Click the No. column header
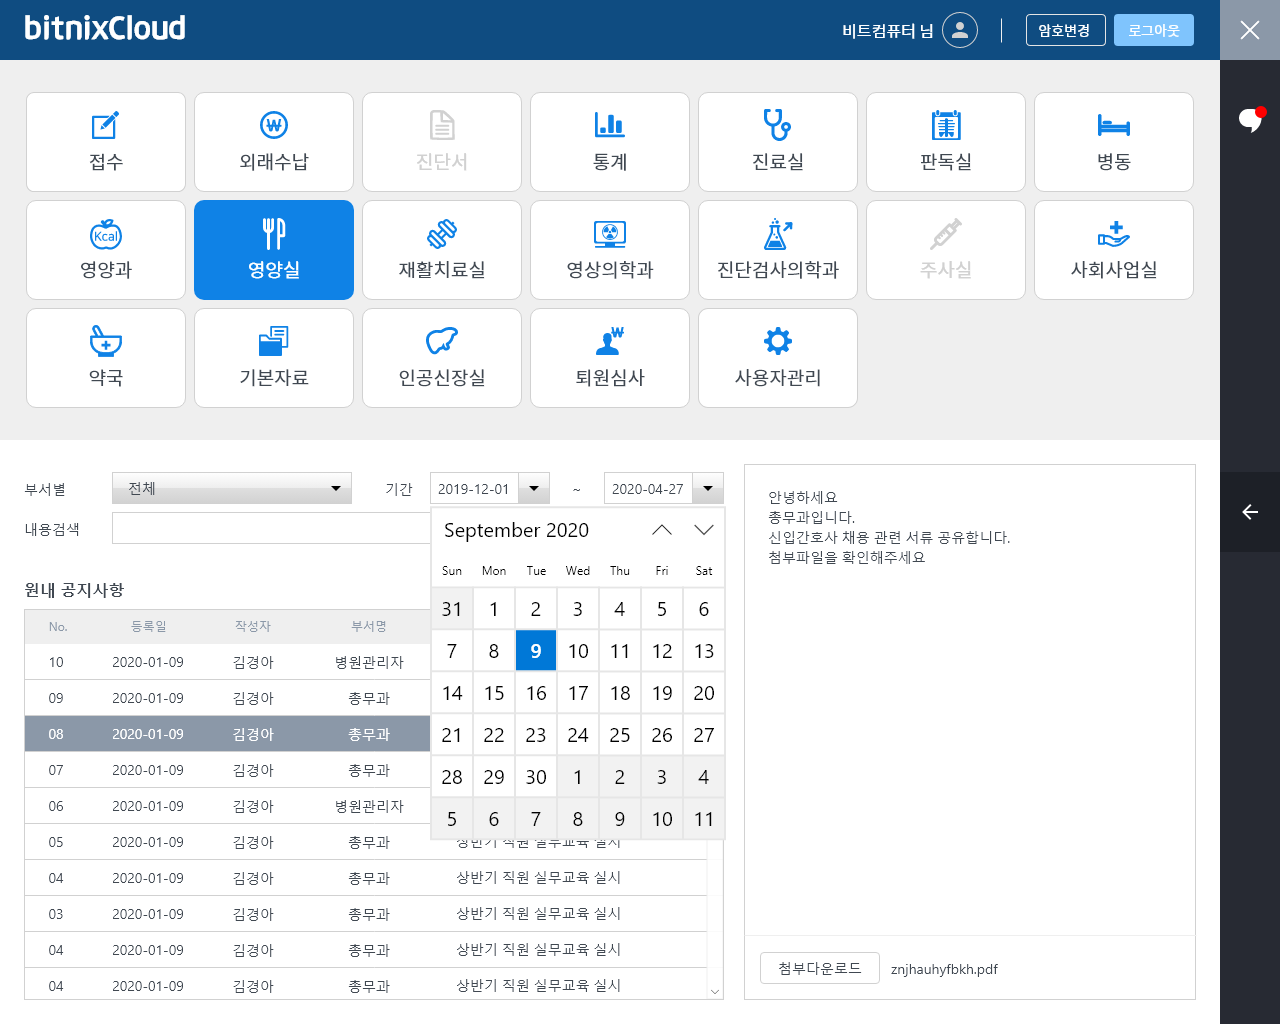1280x1024 pixels. 58,626
